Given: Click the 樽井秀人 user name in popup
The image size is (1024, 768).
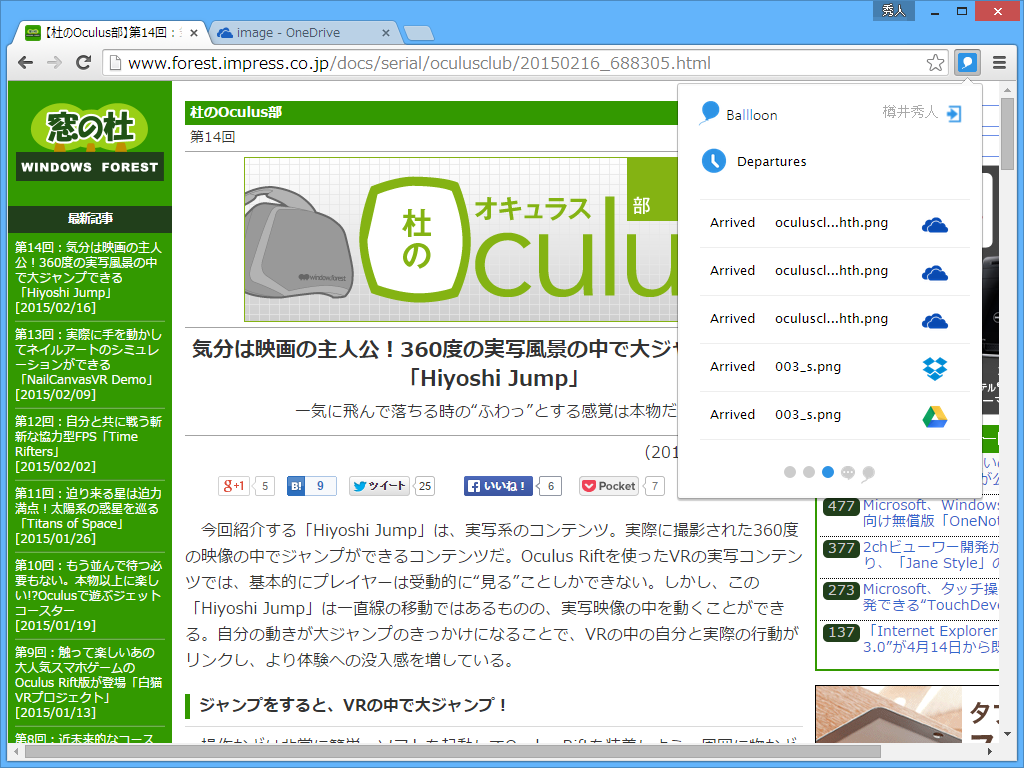Looking at the screenshot, I should click(x=910, y=112).
